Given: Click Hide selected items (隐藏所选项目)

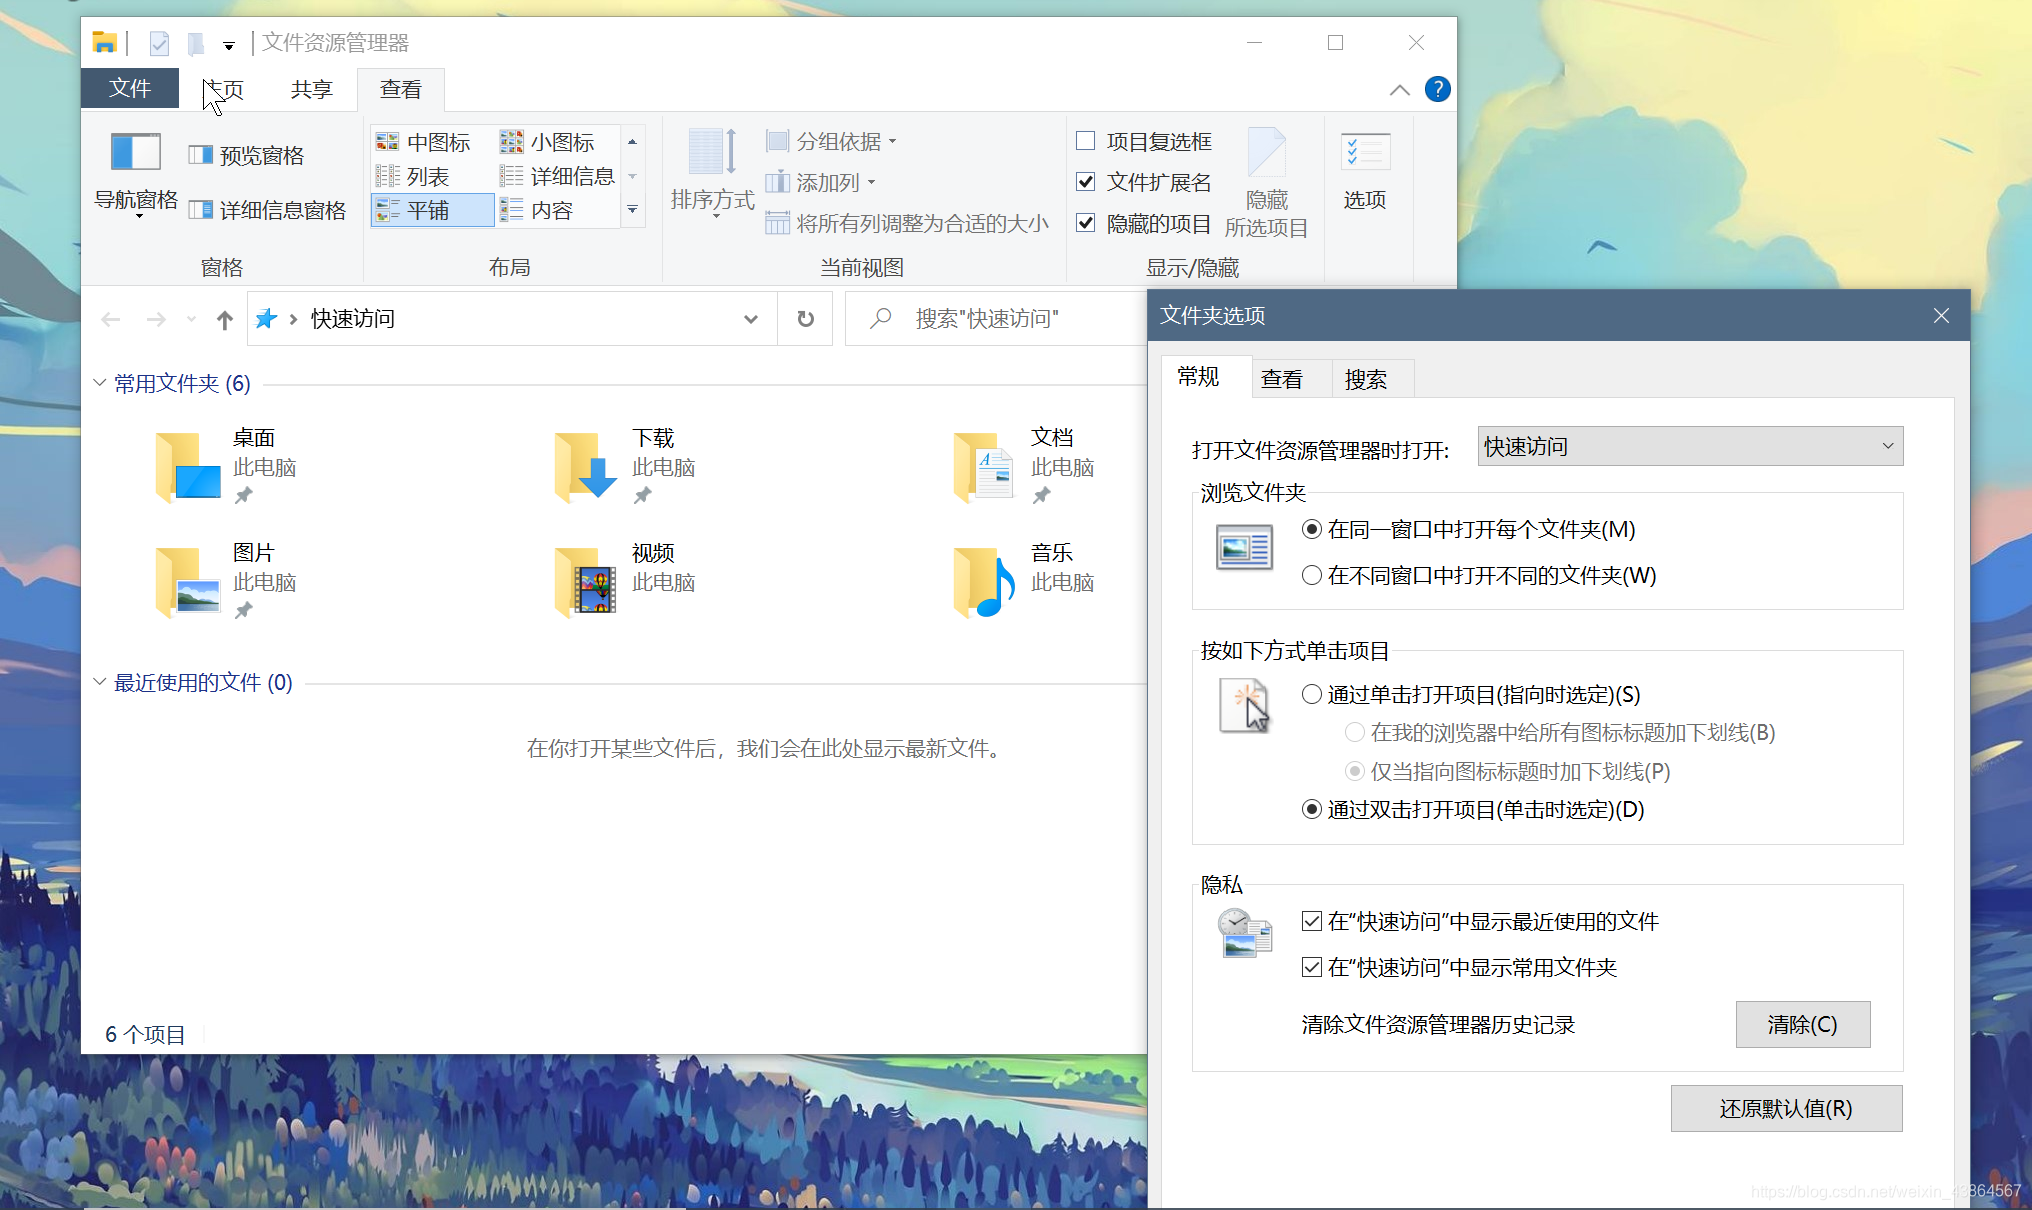Looking at the screenshot, I should pos(1266,184).
